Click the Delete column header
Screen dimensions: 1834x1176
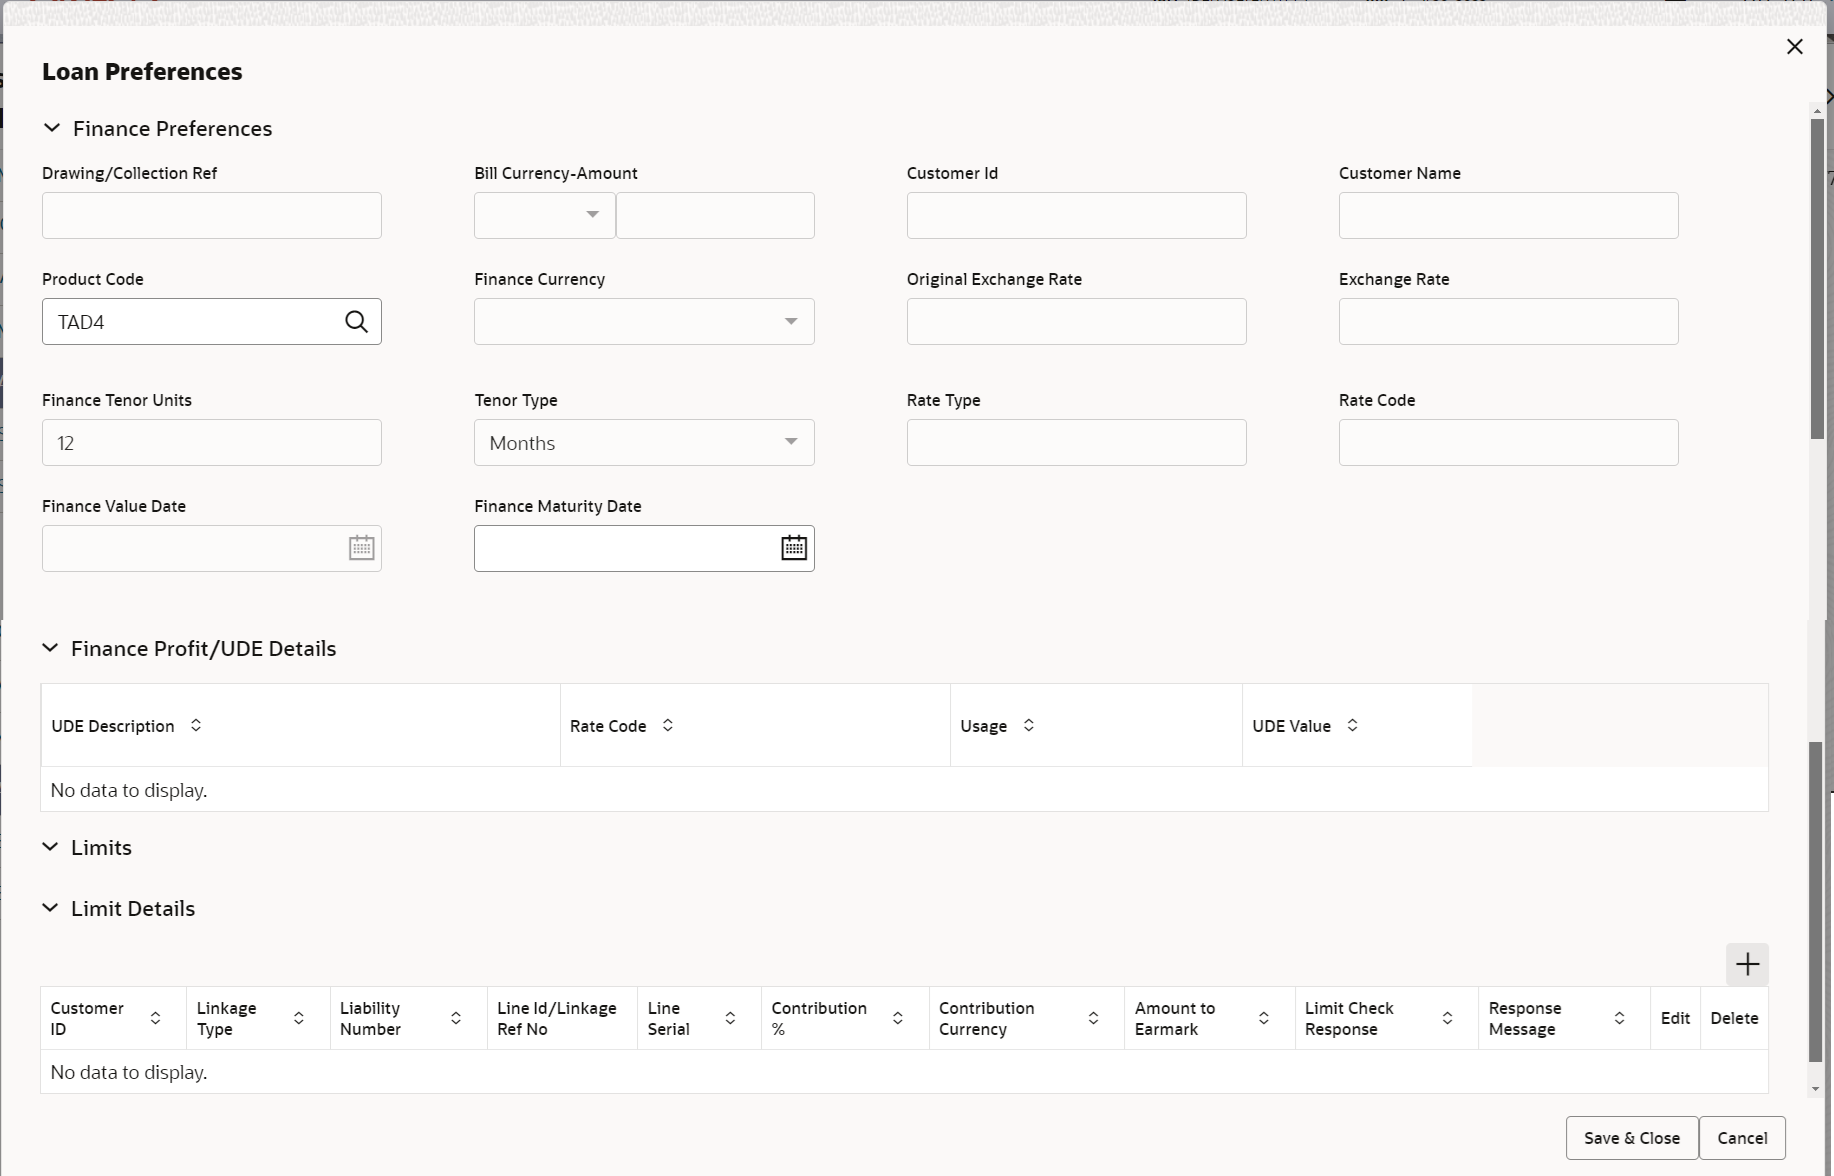click(1734, 1018)
